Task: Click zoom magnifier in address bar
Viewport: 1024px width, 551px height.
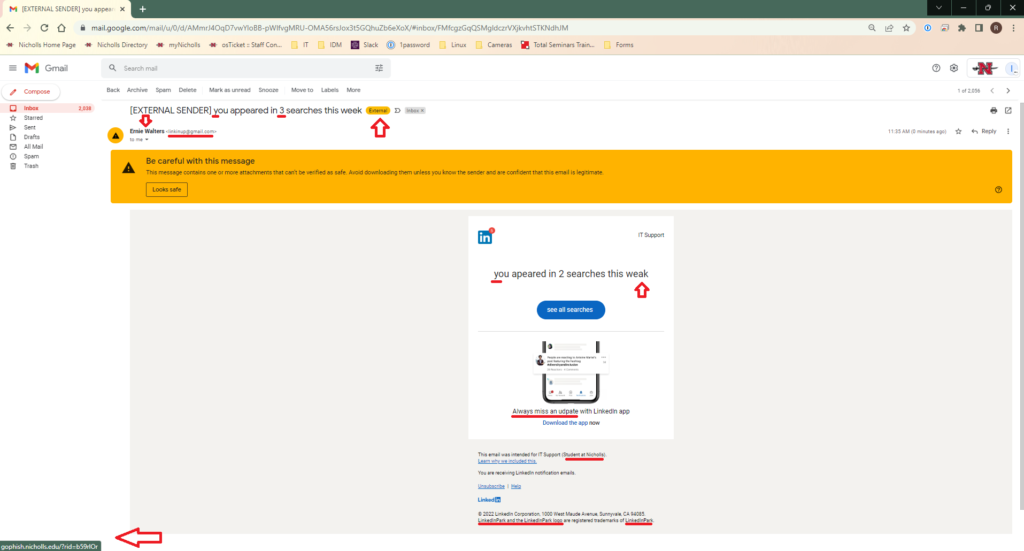Action: [x=872, y=28]
